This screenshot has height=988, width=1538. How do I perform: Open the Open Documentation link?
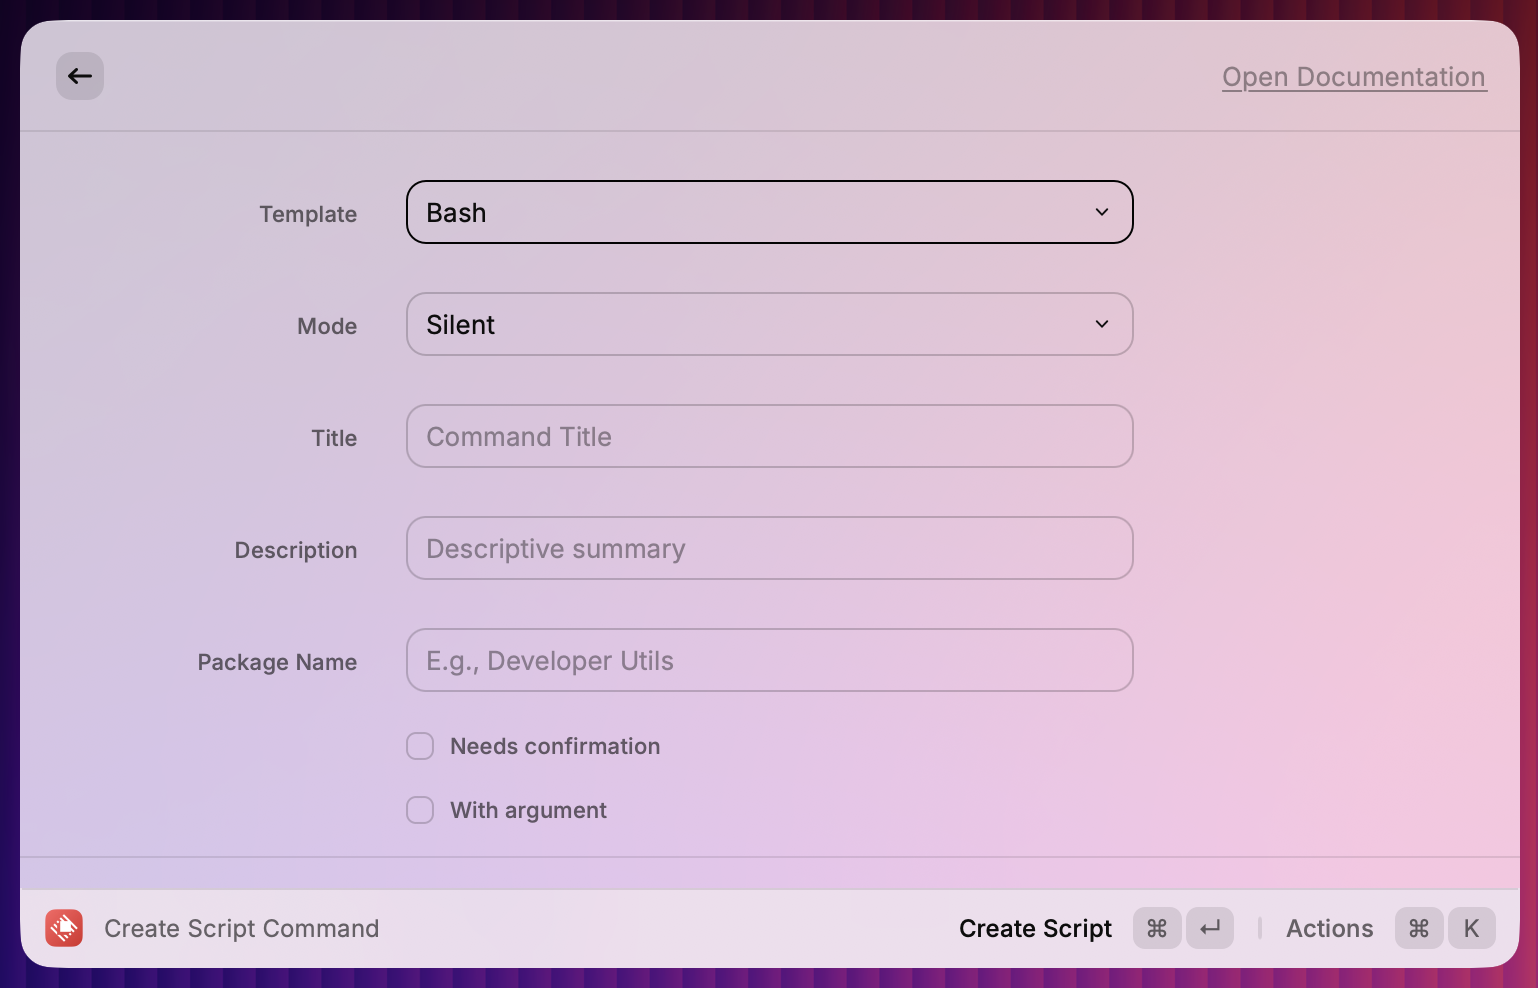click(1354, 77)
